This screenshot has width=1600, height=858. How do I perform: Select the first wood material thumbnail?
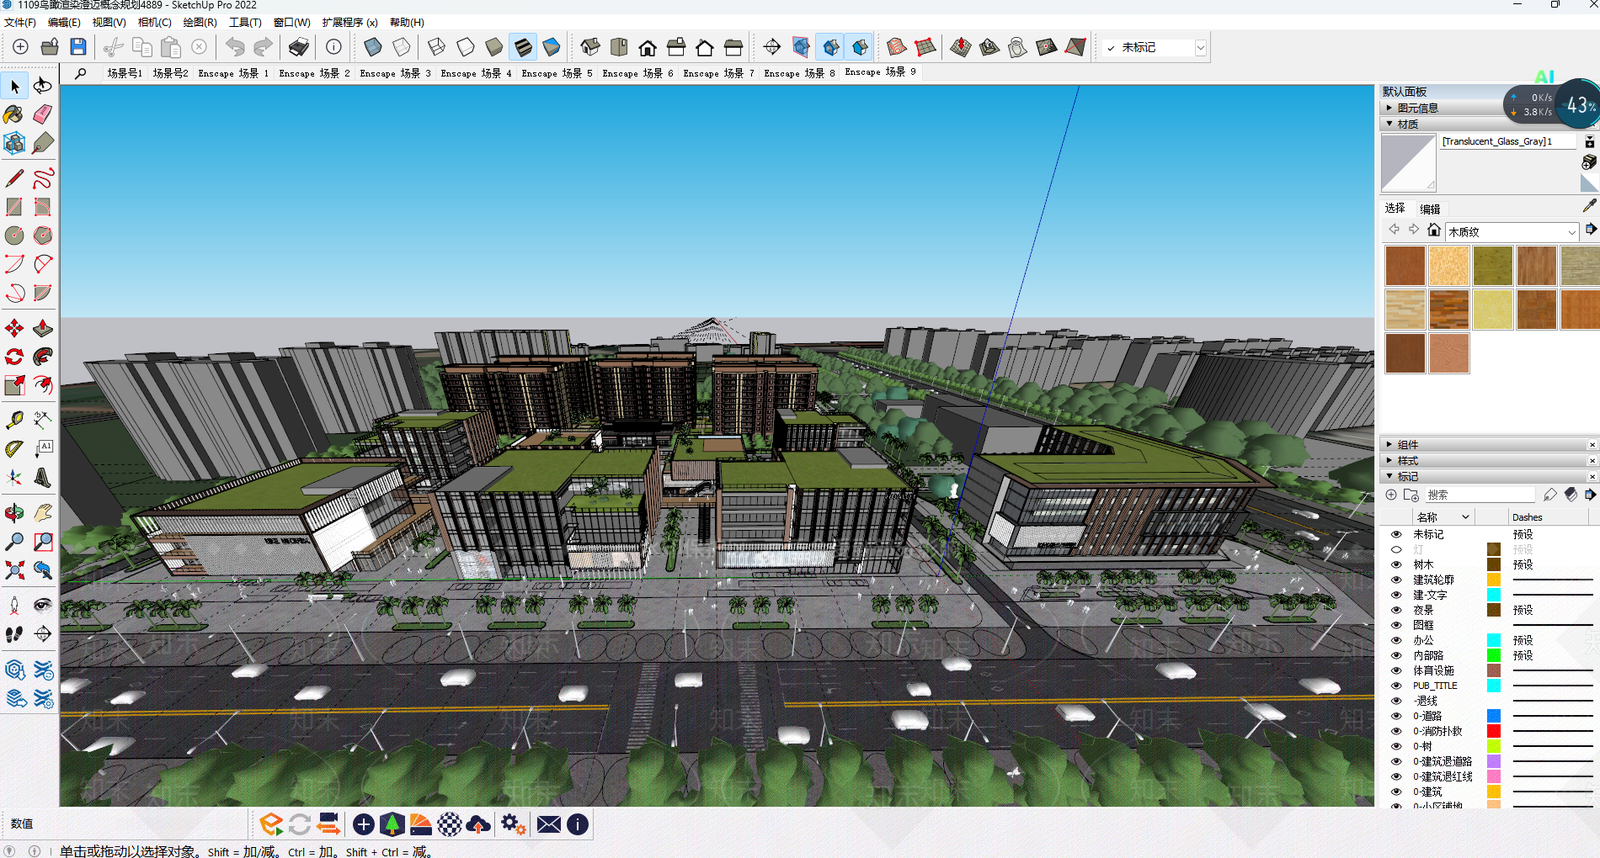[1405, 266]
